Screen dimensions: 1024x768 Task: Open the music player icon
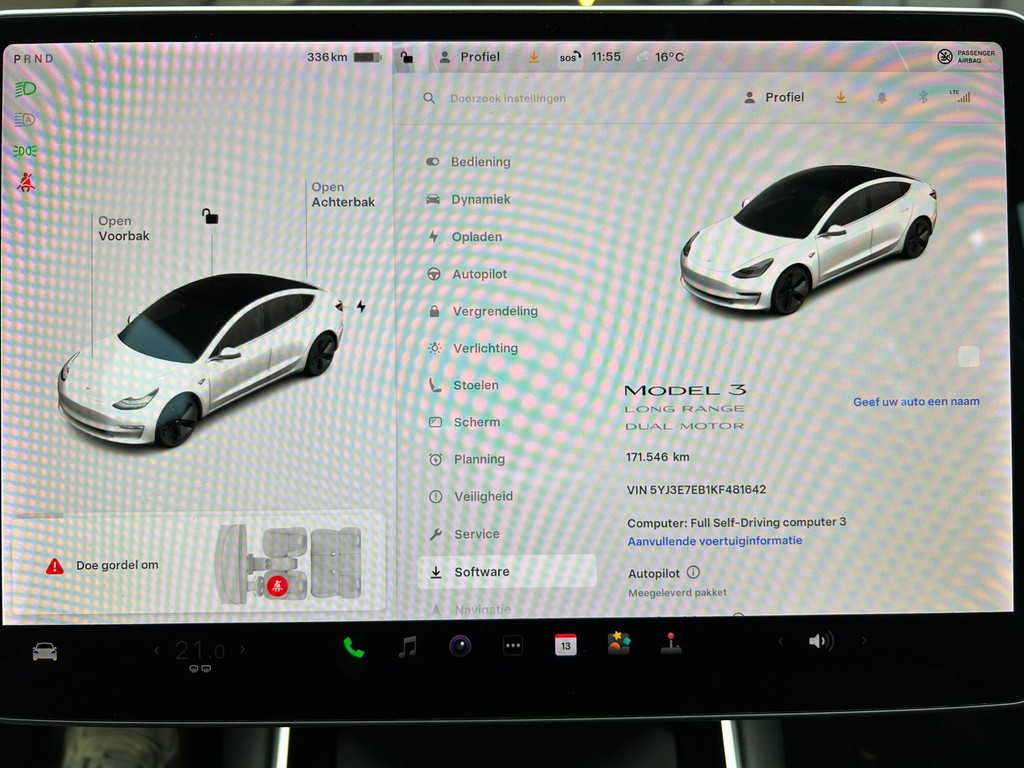(407, 647)
